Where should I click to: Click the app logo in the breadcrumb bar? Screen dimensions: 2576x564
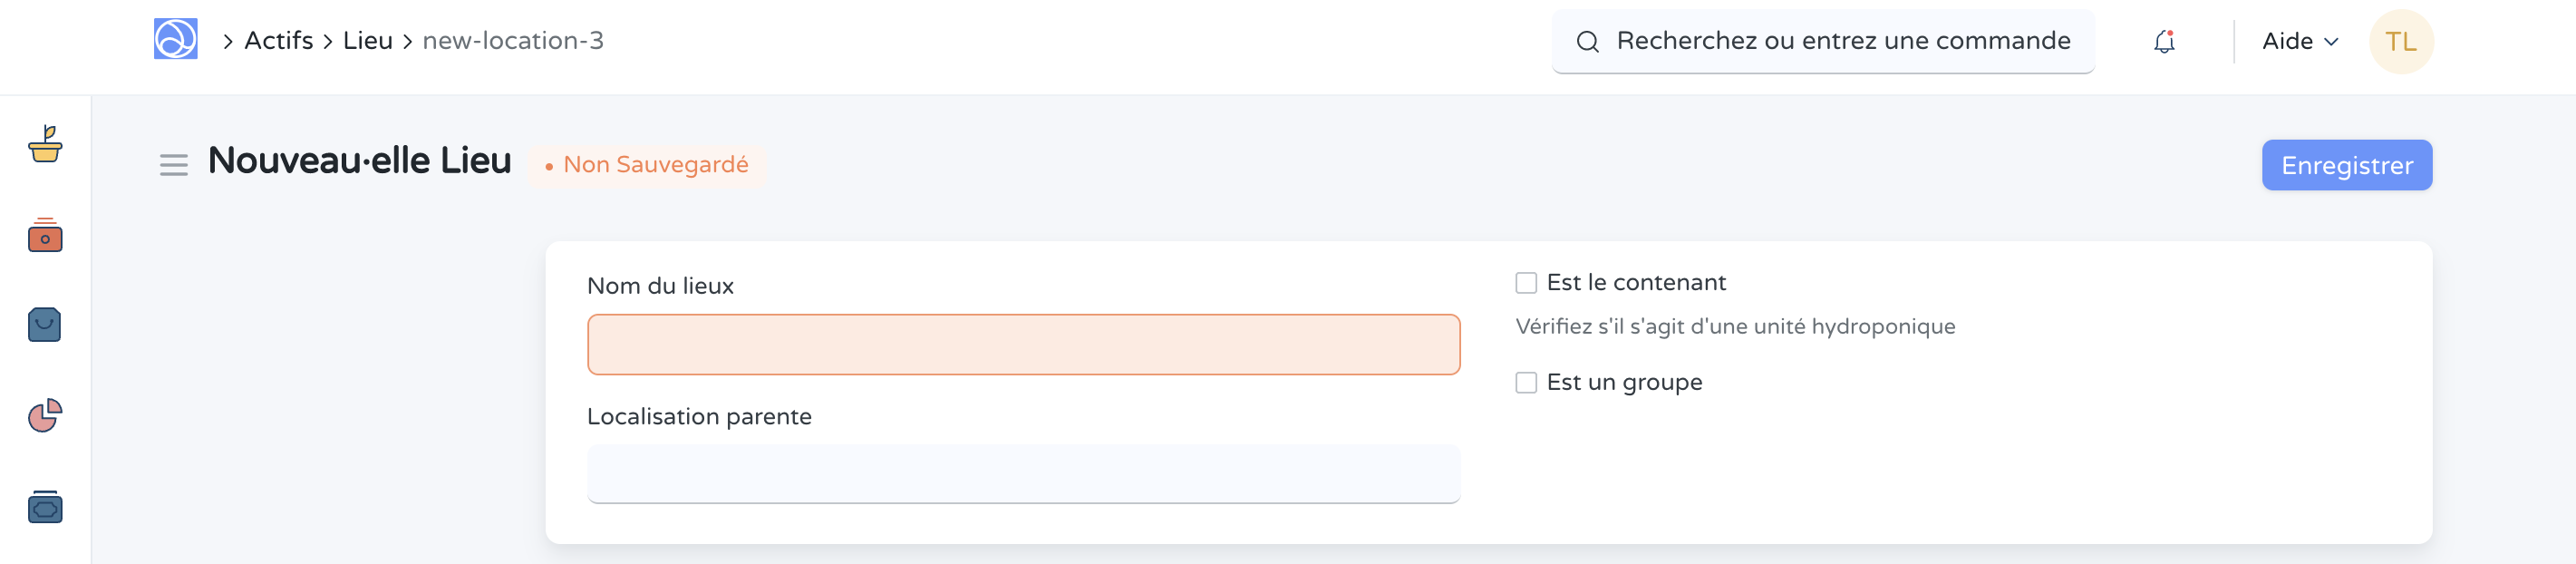pyautogui.click(x=176, y=40)
